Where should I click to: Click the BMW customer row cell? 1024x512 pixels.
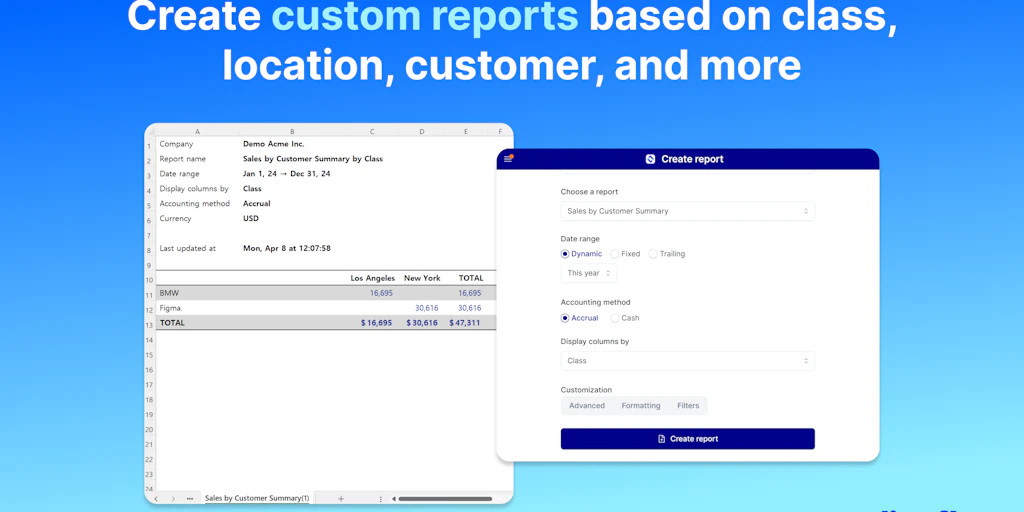point(168,293)
